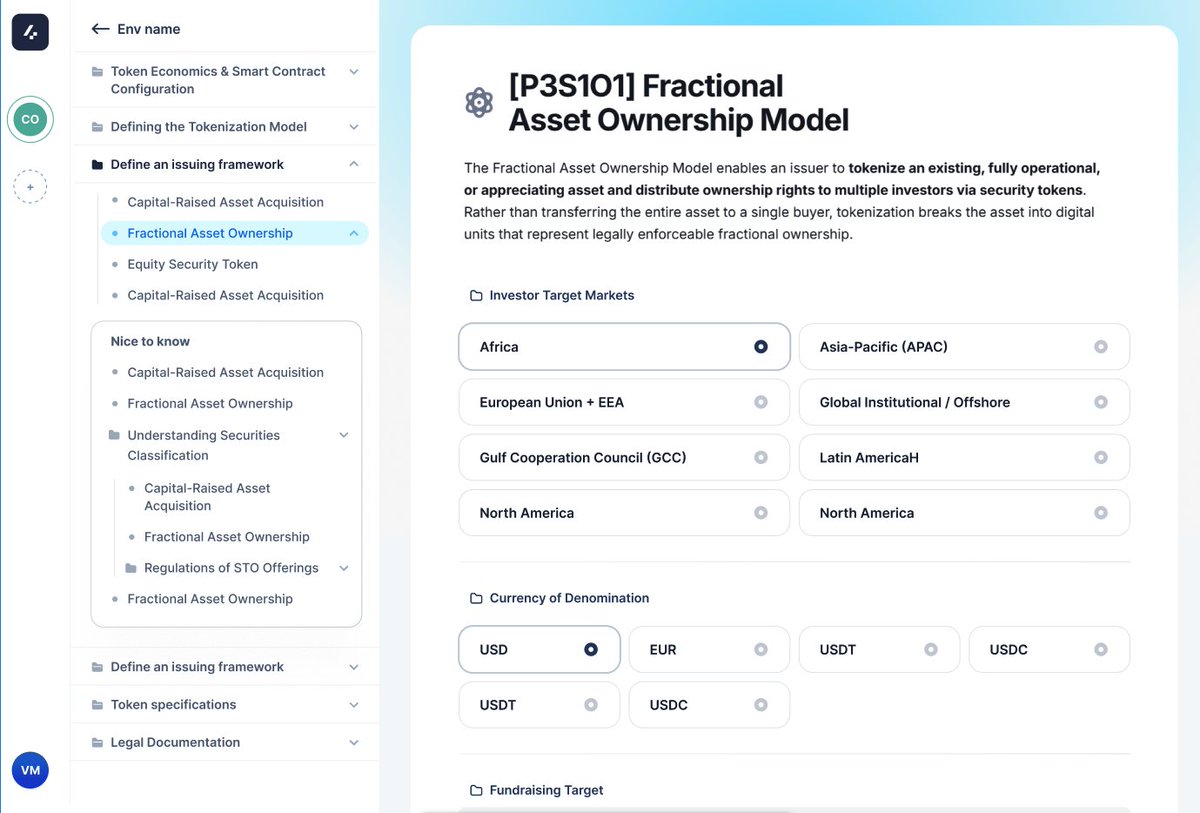Image resolution: width=1200 pixels, height=813 pixels.
Task: Toggle Understanding Securities Classification chevron
Action: click(344, 436)
